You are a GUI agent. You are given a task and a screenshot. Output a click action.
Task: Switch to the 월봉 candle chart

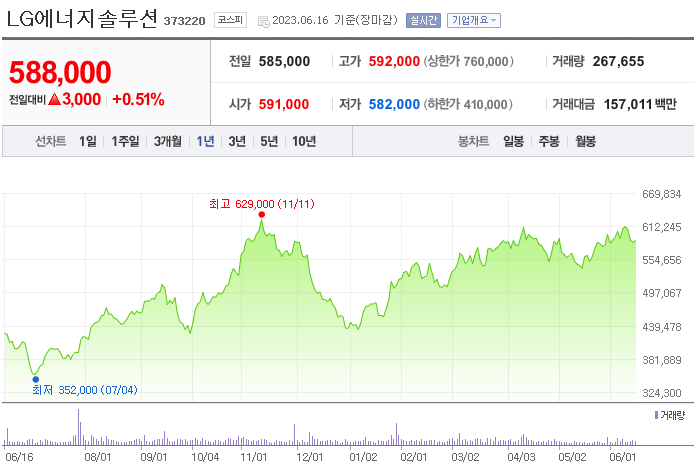[585, 141]
